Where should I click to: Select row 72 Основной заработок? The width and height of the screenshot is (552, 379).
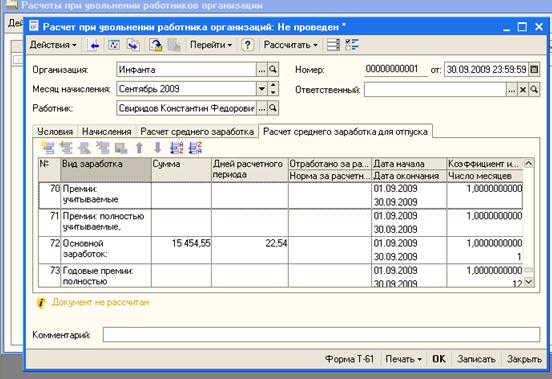pos(281,250)
